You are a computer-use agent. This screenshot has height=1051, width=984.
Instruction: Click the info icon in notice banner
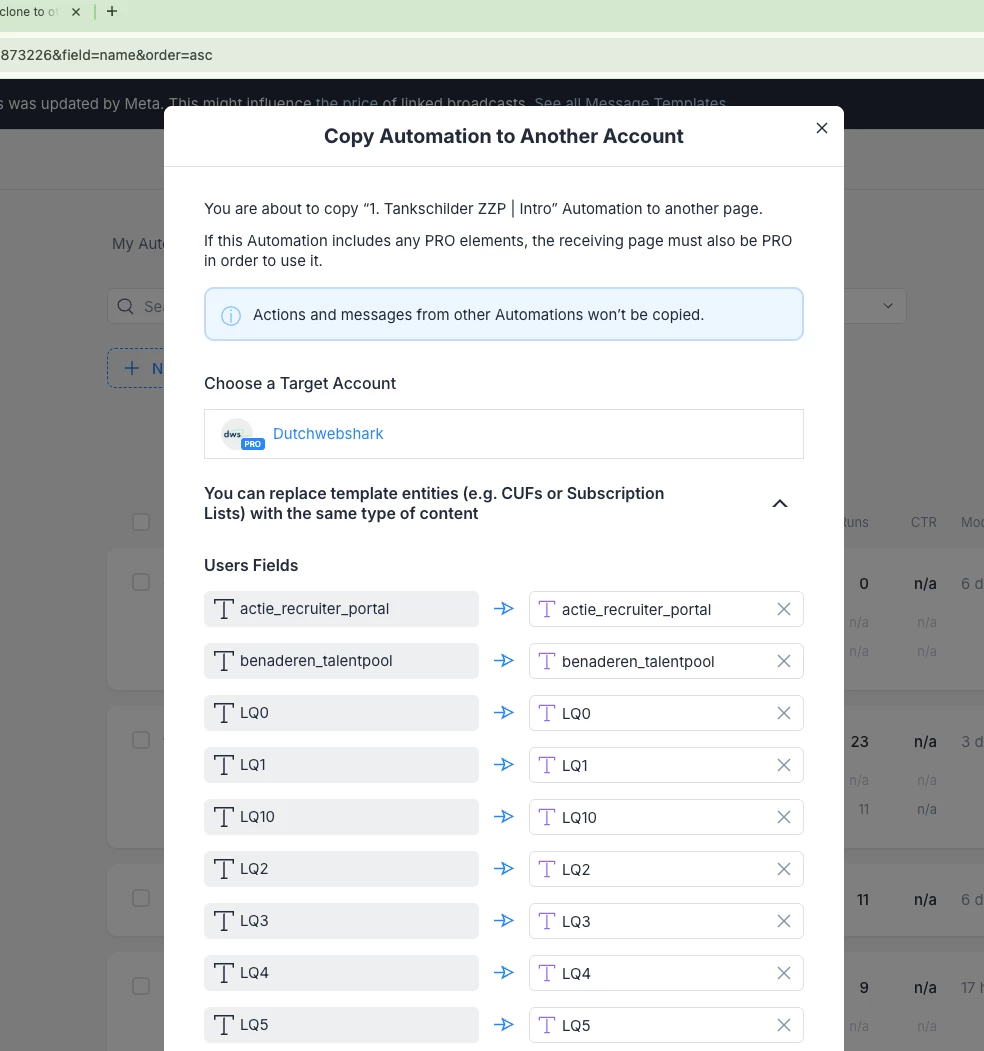(231, 315)
